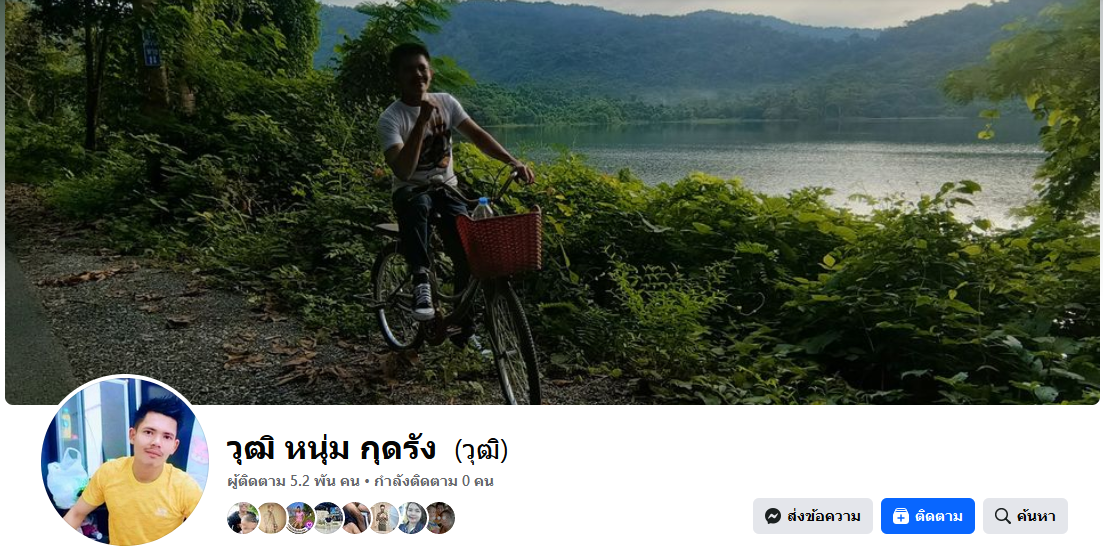Send a message via ส่งข้อความ button
The width and height of the screenshot is (1103, 558).
tap(812, 516)
